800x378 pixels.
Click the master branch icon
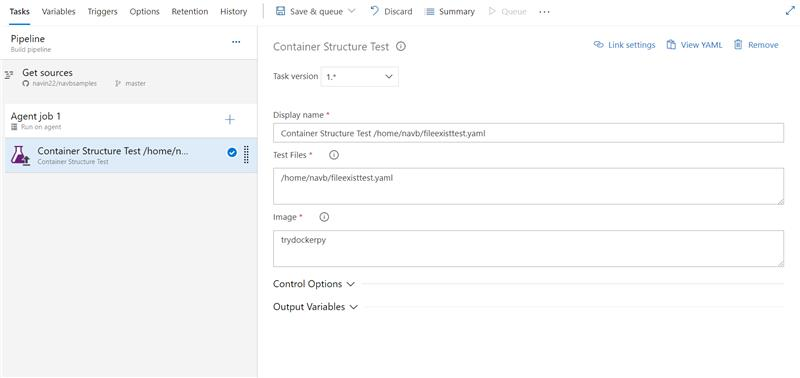coord(118,83)
